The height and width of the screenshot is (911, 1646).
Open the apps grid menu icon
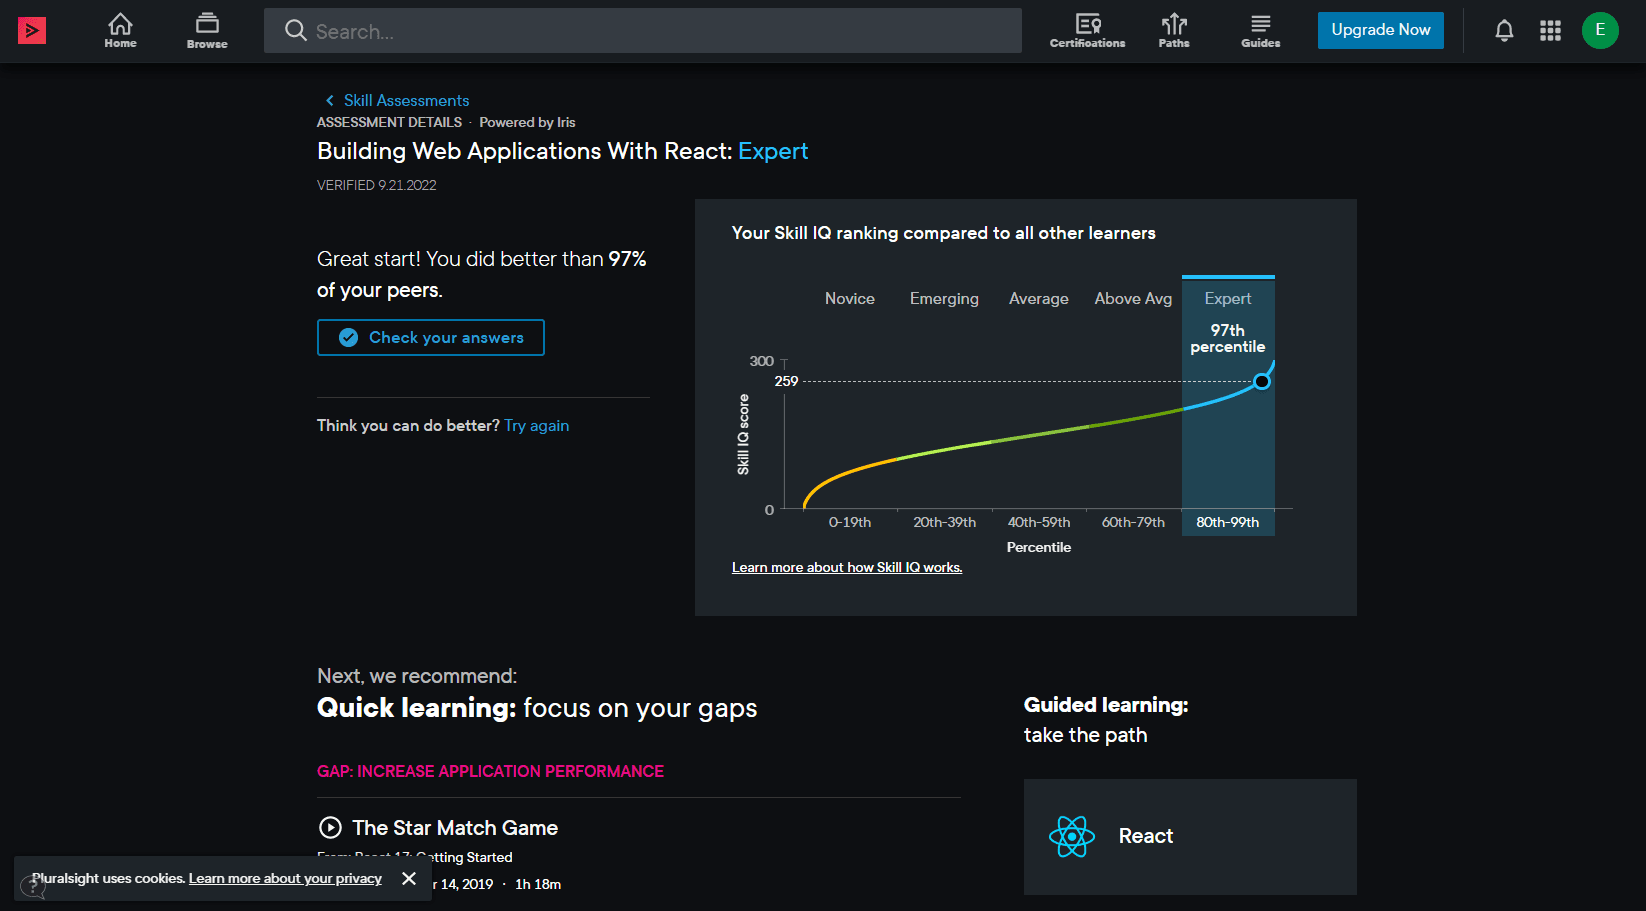click(1550, 31)
